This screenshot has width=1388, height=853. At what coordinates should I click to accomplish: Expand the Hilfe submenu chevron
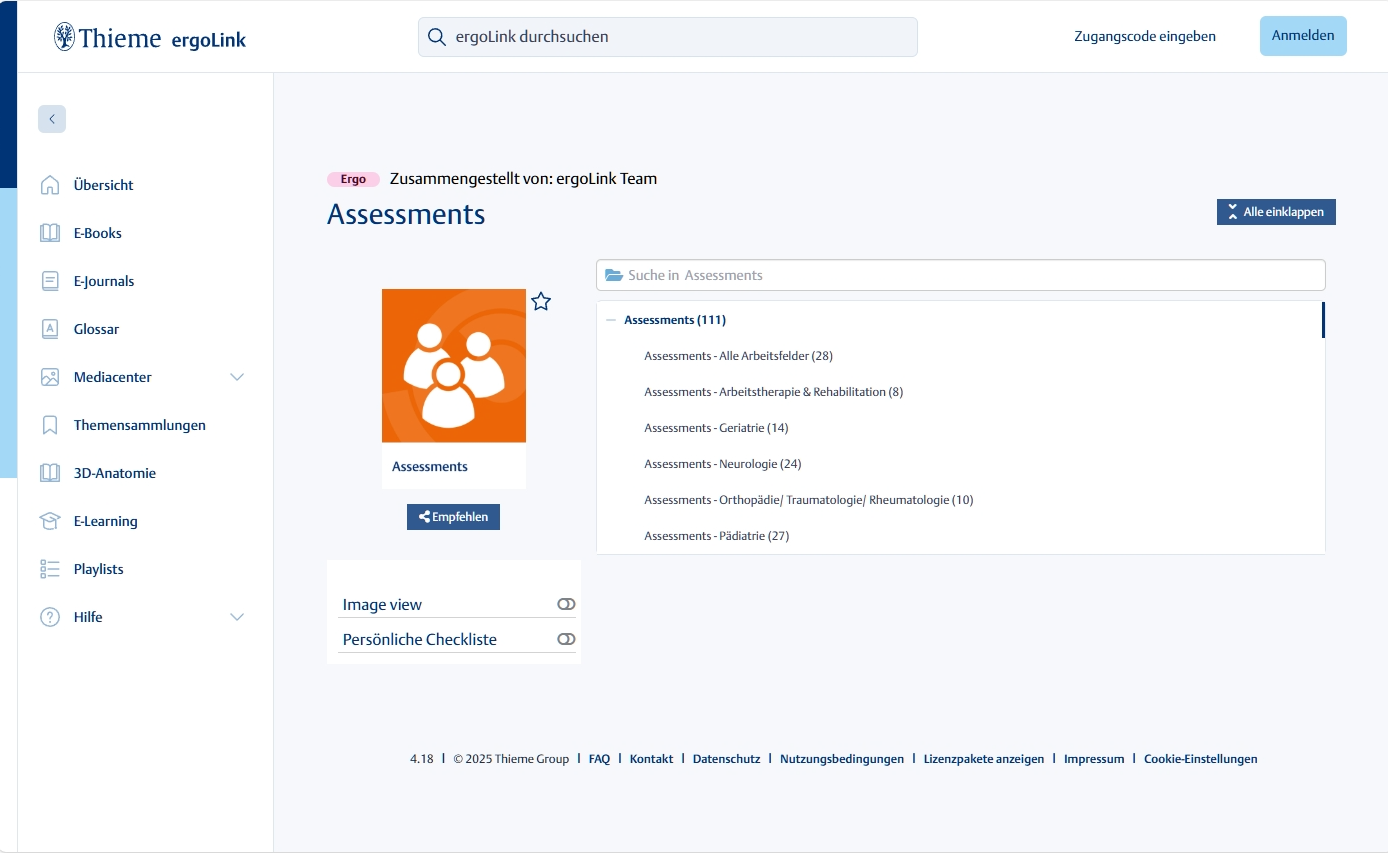click(x=237, y=617)
